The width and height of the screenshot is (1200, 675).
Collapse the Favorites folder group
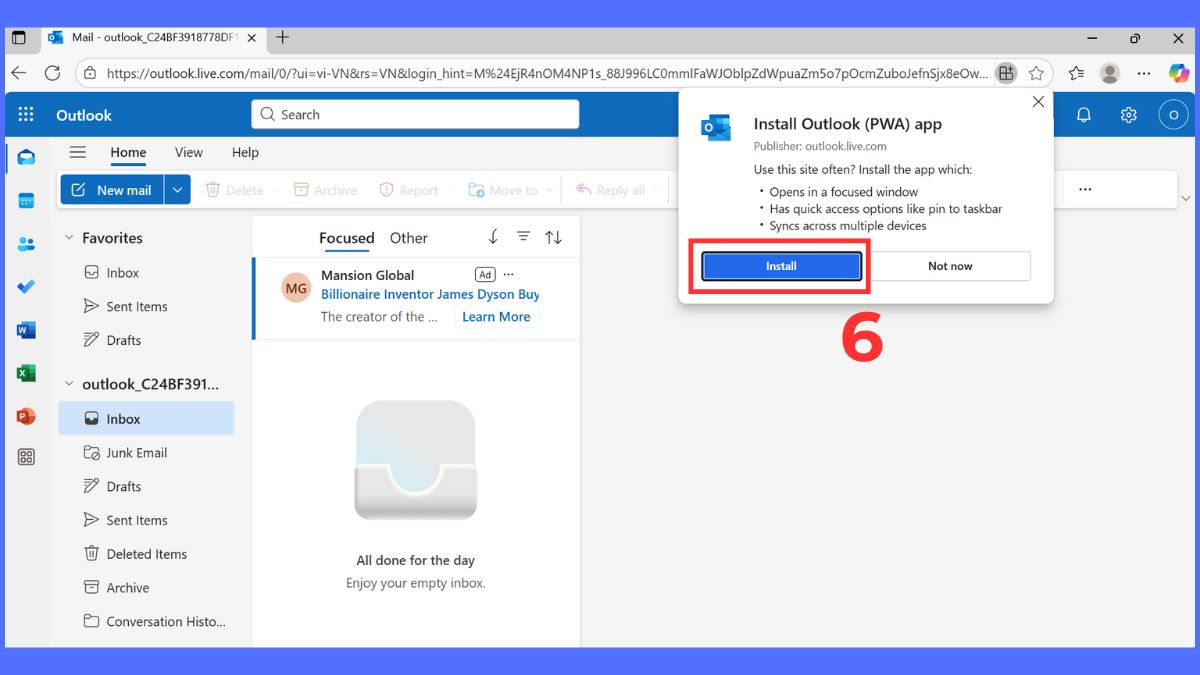[69, 238]
